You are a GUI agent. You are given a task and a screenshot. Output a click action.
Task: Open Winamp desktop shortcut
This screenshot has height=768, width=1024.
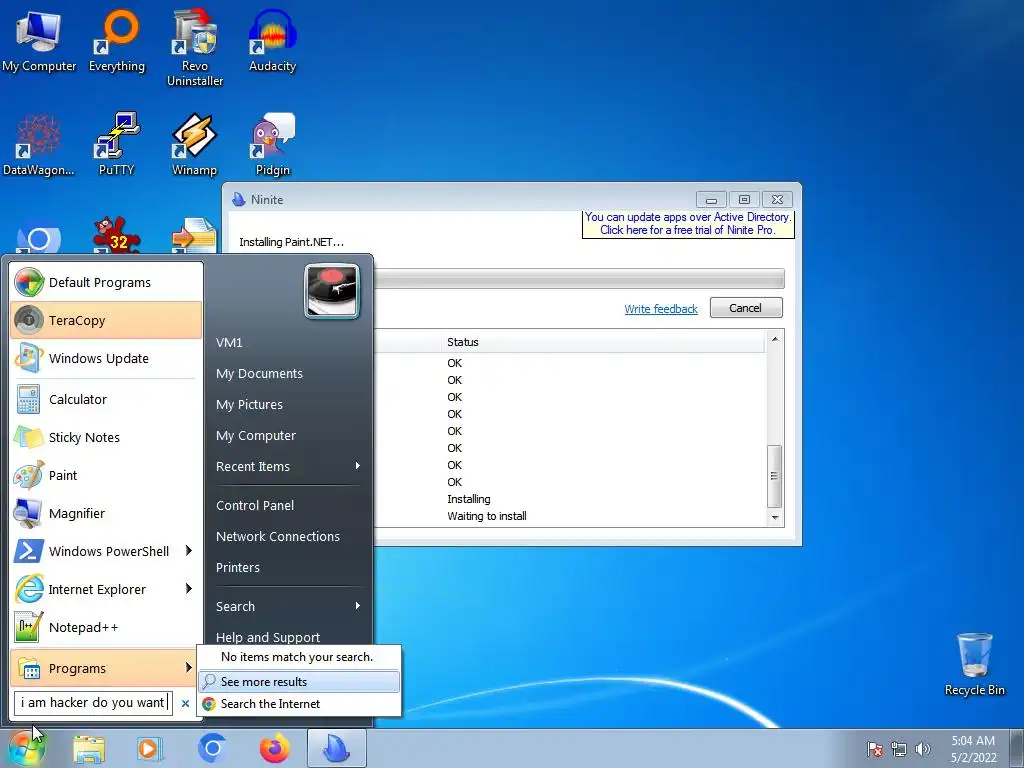[x=194, y=145]
